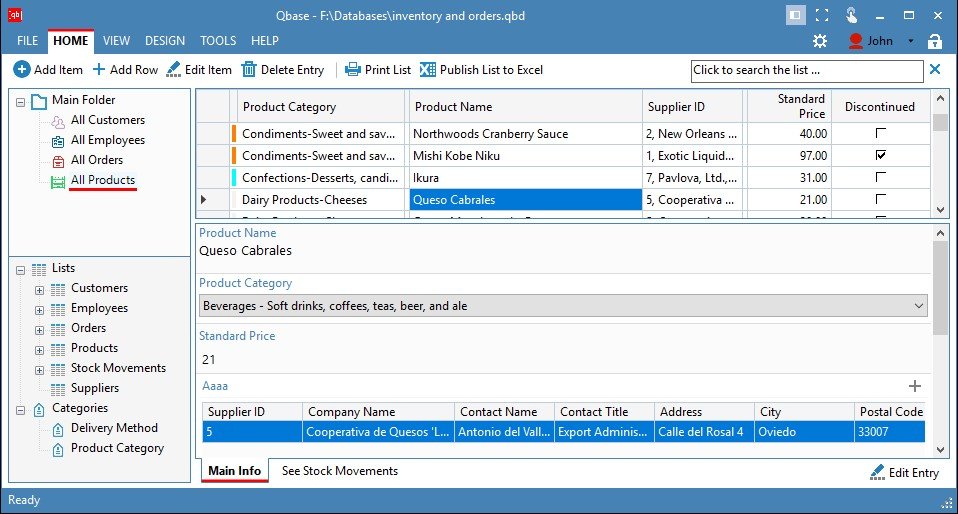Switch to the DESIGN ribbon tab
Screen dimensions: 958x514
165,40
